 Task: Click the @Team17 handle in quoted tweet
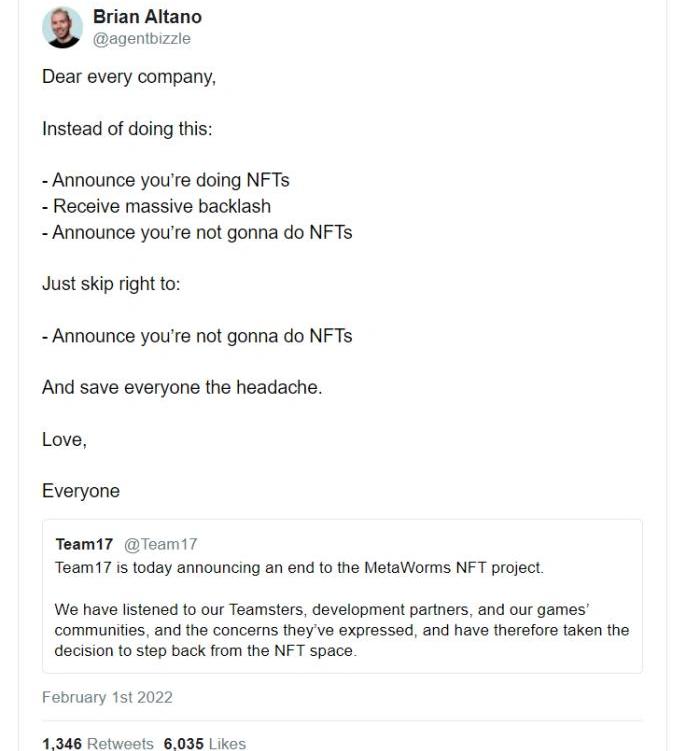[160, 544]
